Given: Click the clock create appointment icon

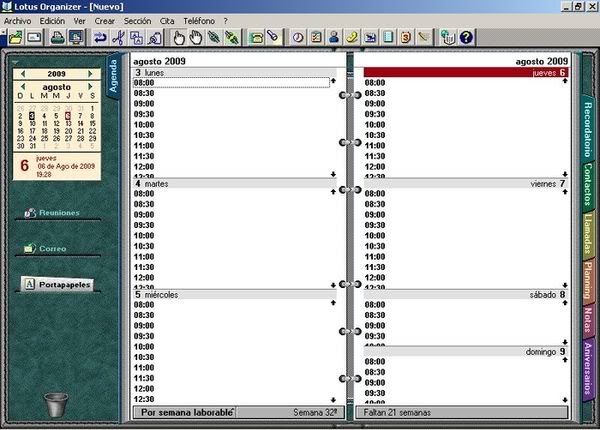Looking at the screenshot, I should click(x=298, y=37).
